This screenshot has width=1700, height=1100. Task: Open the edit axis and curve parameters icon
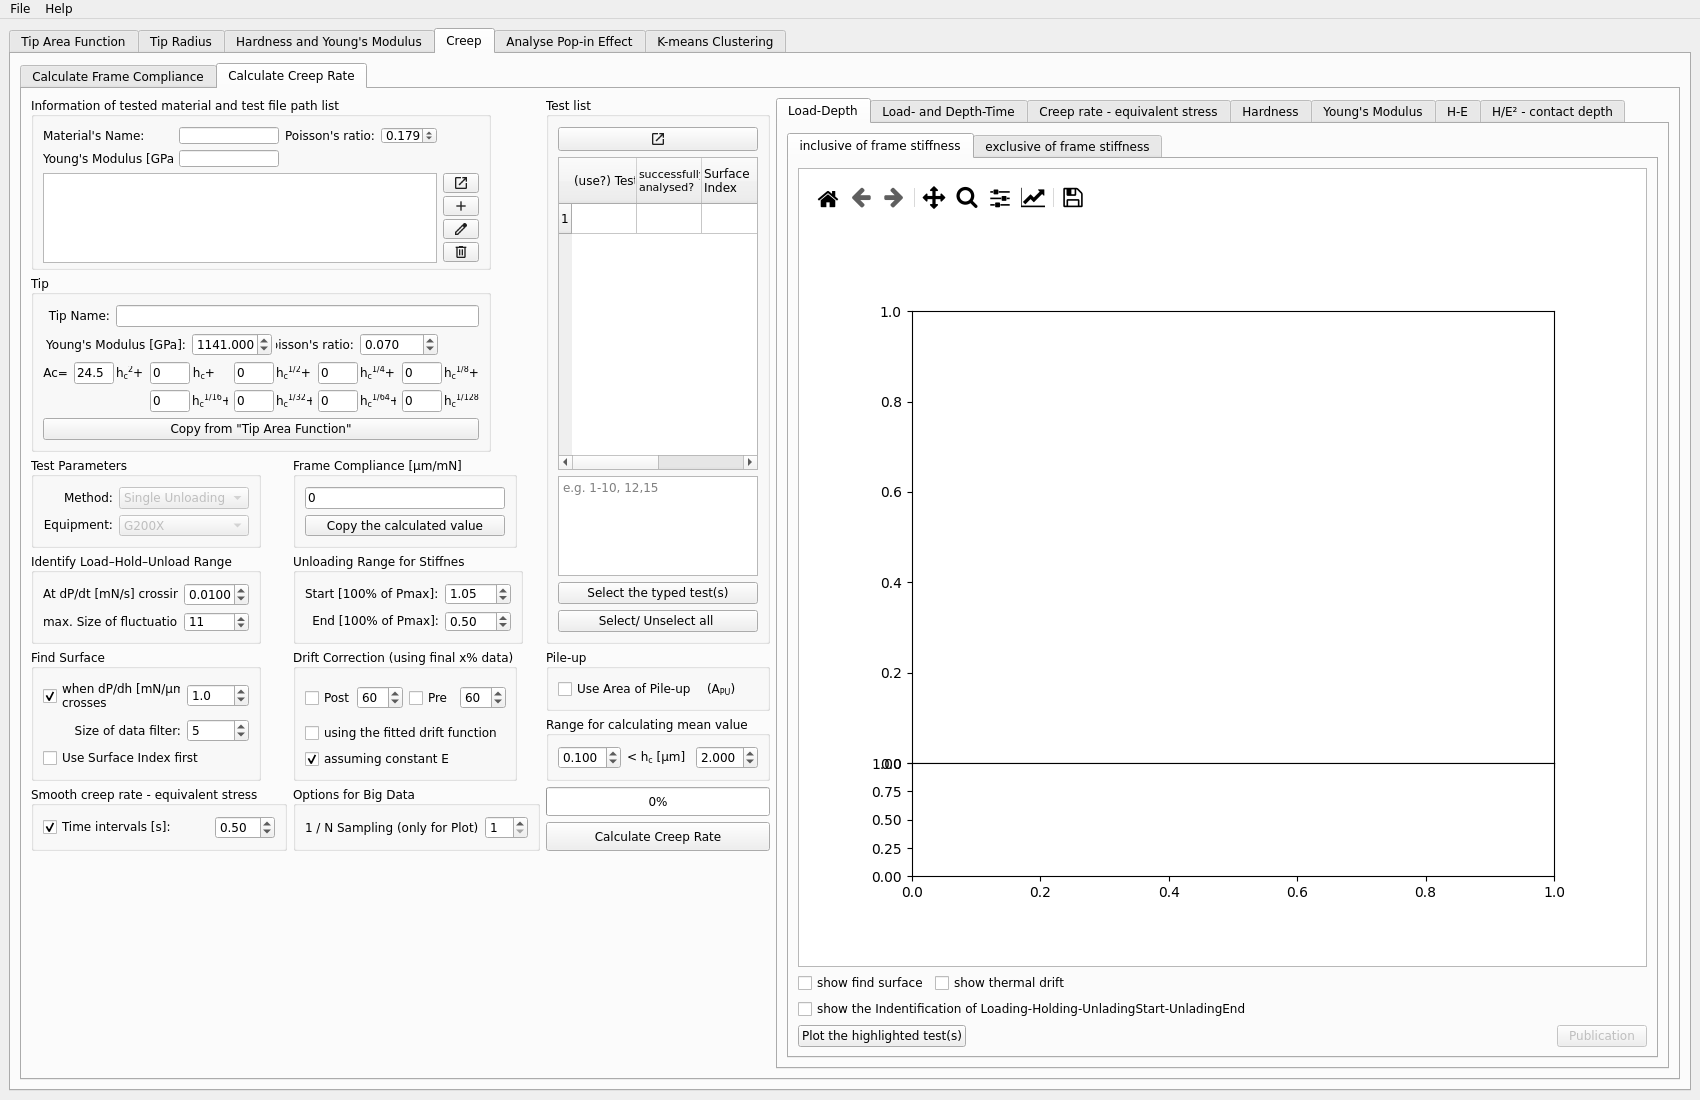[x=1033, y=198]
